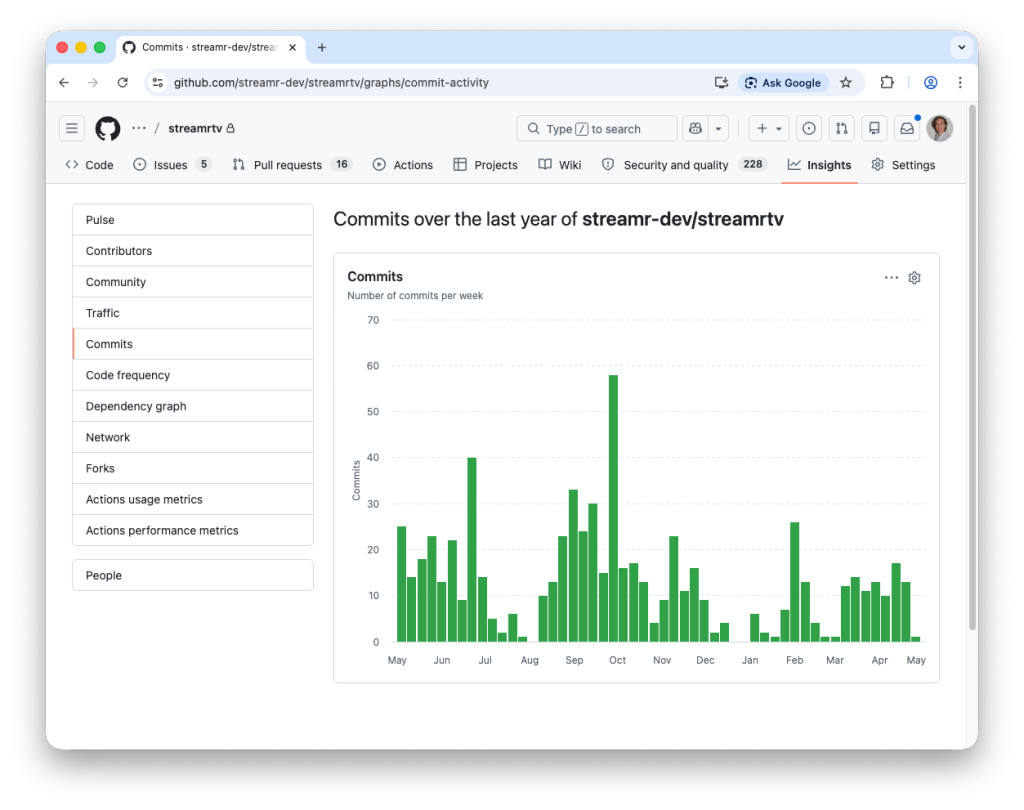Open Contributors in the sidebar
The height and width of the screenshot is (810, 1024).
click(x=193, y=251)
